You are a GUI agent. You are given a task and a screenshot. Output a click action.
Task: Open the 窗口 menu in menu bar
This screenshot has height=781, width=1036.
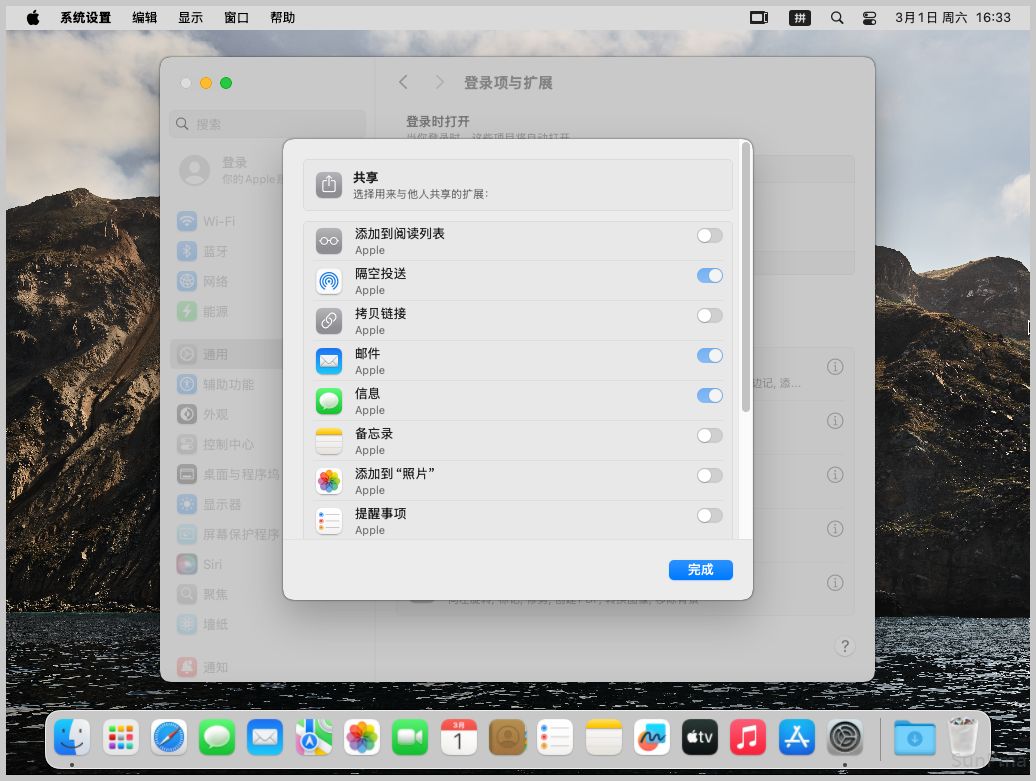click(x=236, y=17)
